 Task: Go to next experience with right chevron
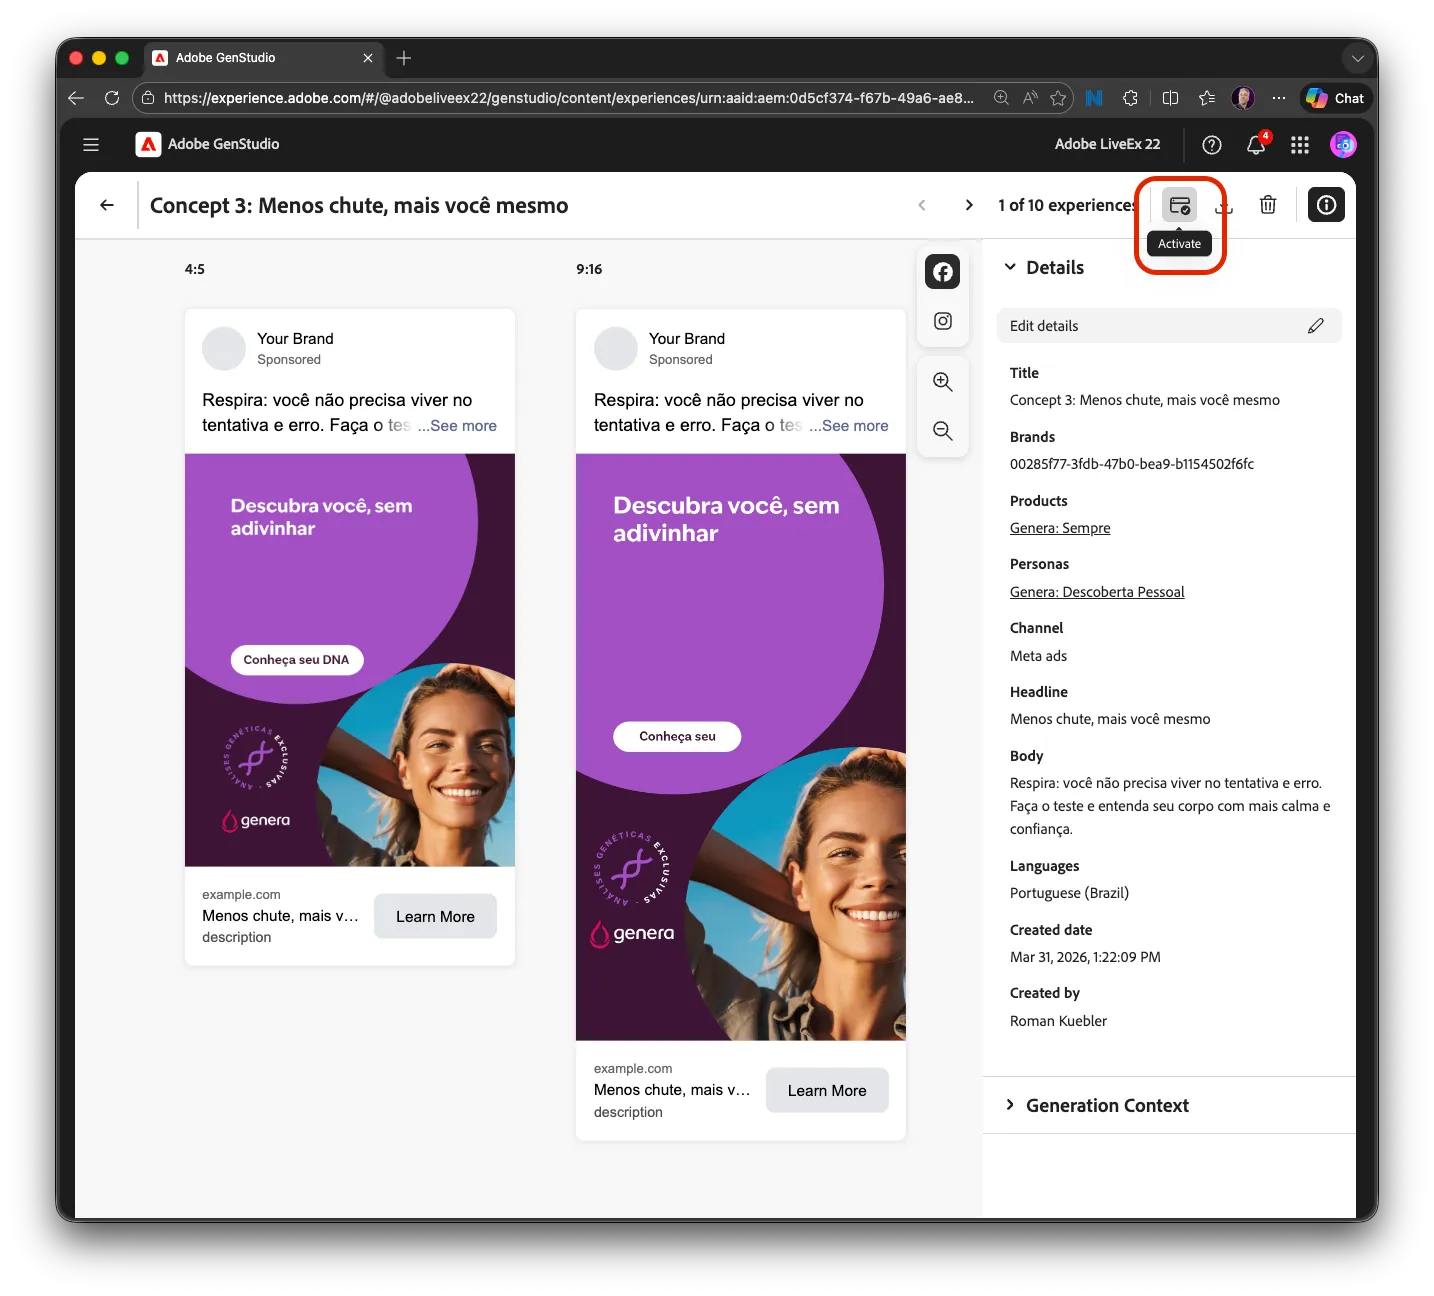coord(968,205)
